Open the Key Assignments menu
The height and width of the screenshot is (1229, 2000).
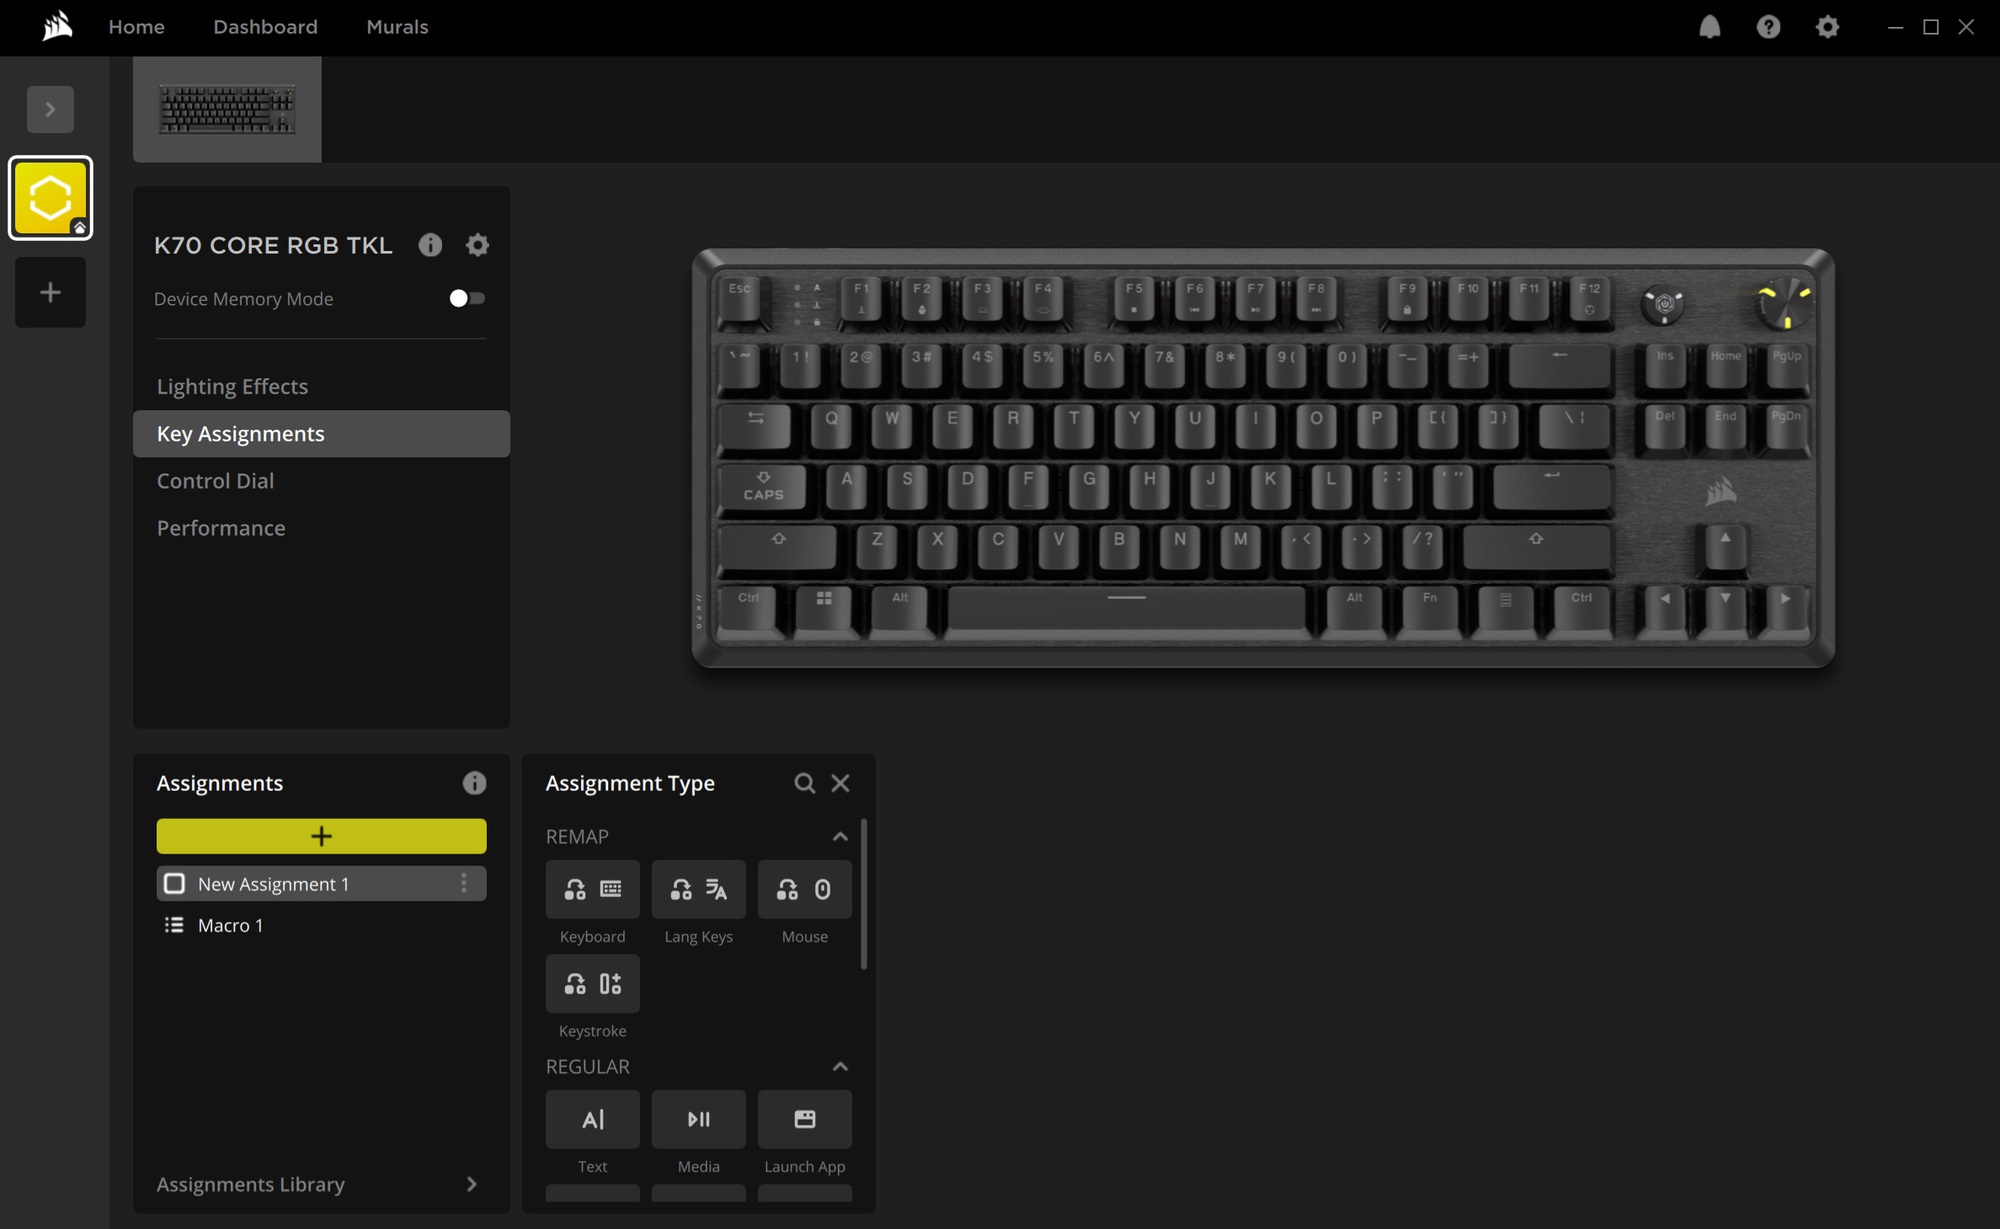240,433
